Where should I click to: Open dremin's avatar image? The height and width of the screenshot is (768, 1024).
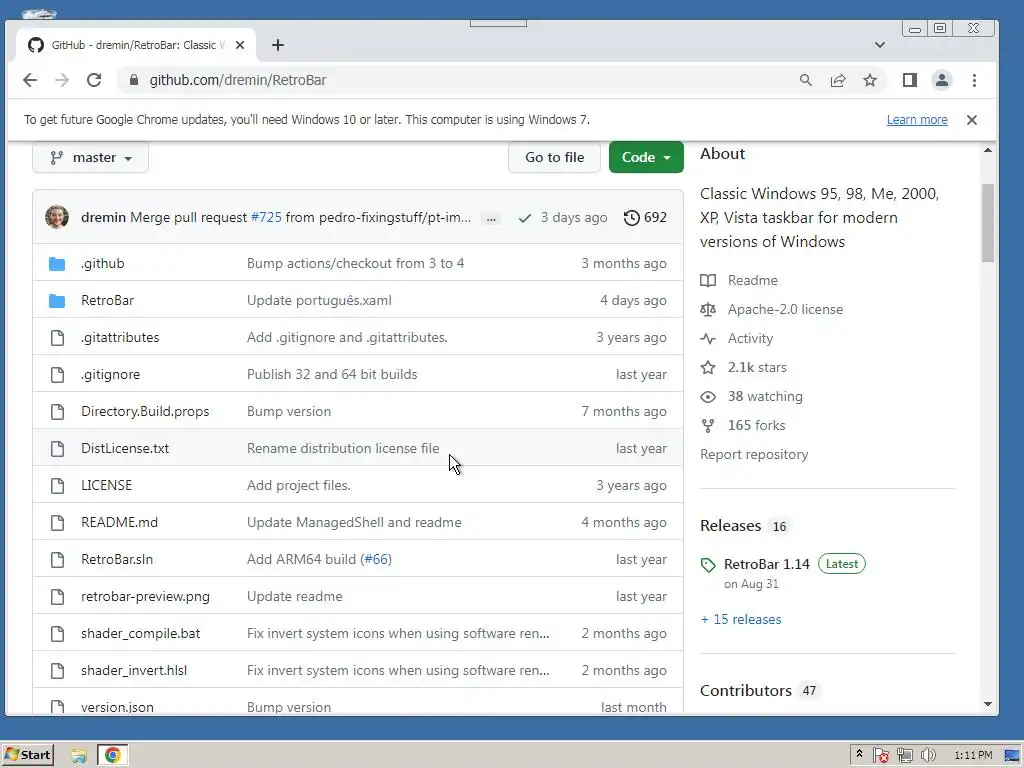point(57,217)
